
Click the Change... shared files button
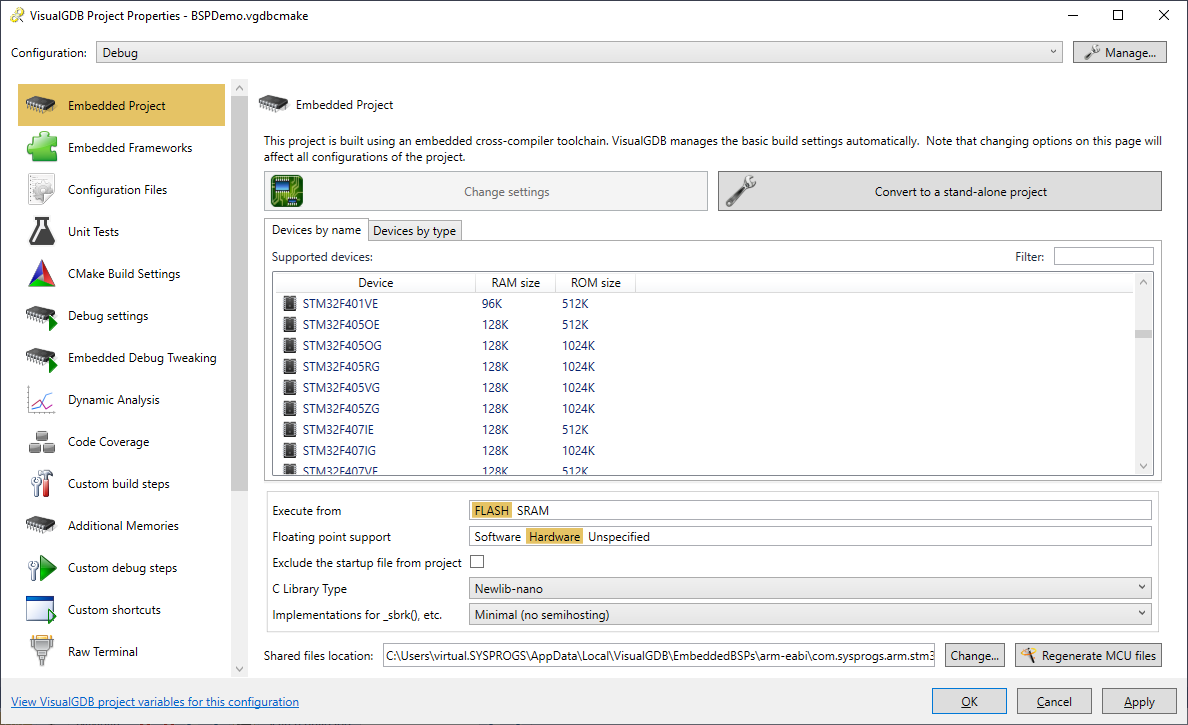(x=975, y=655)
